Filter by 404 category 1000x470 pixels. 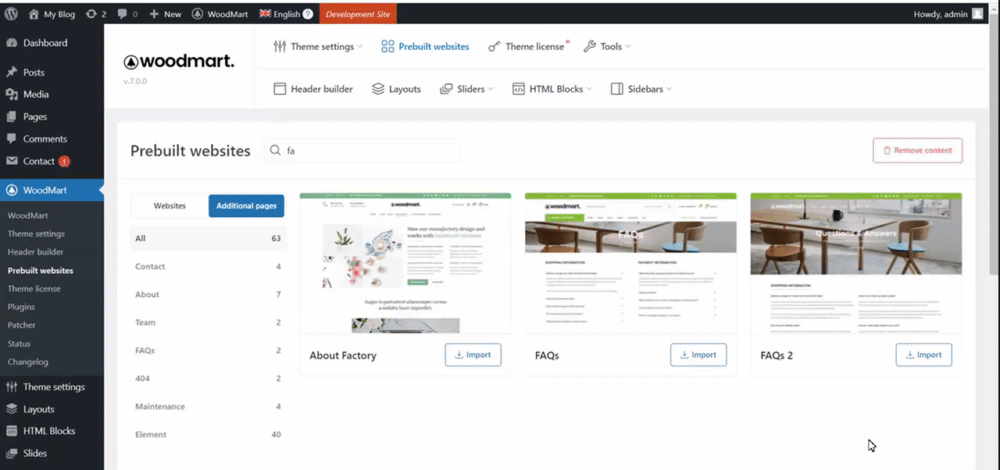tap(208, 379)
